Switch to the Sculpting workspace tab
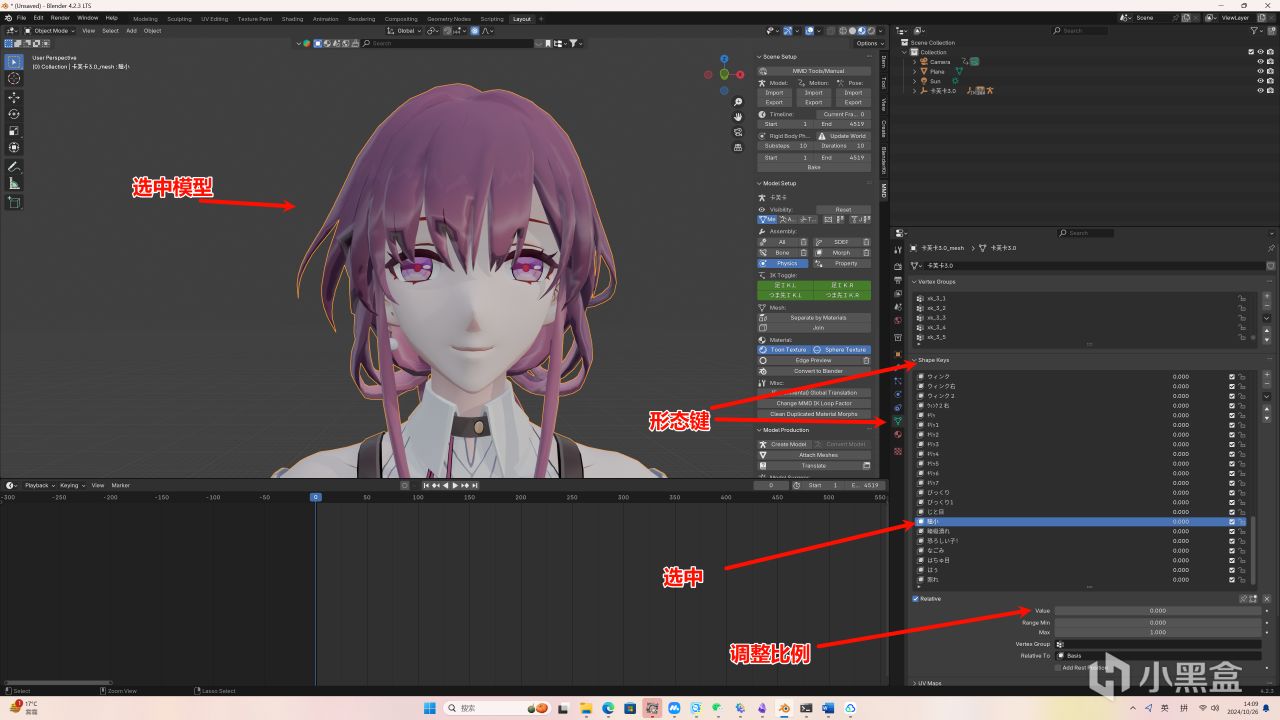Image resolution: width=1280 pixels, height=720 pixels. pyautogui.click(x=179, y=19)
